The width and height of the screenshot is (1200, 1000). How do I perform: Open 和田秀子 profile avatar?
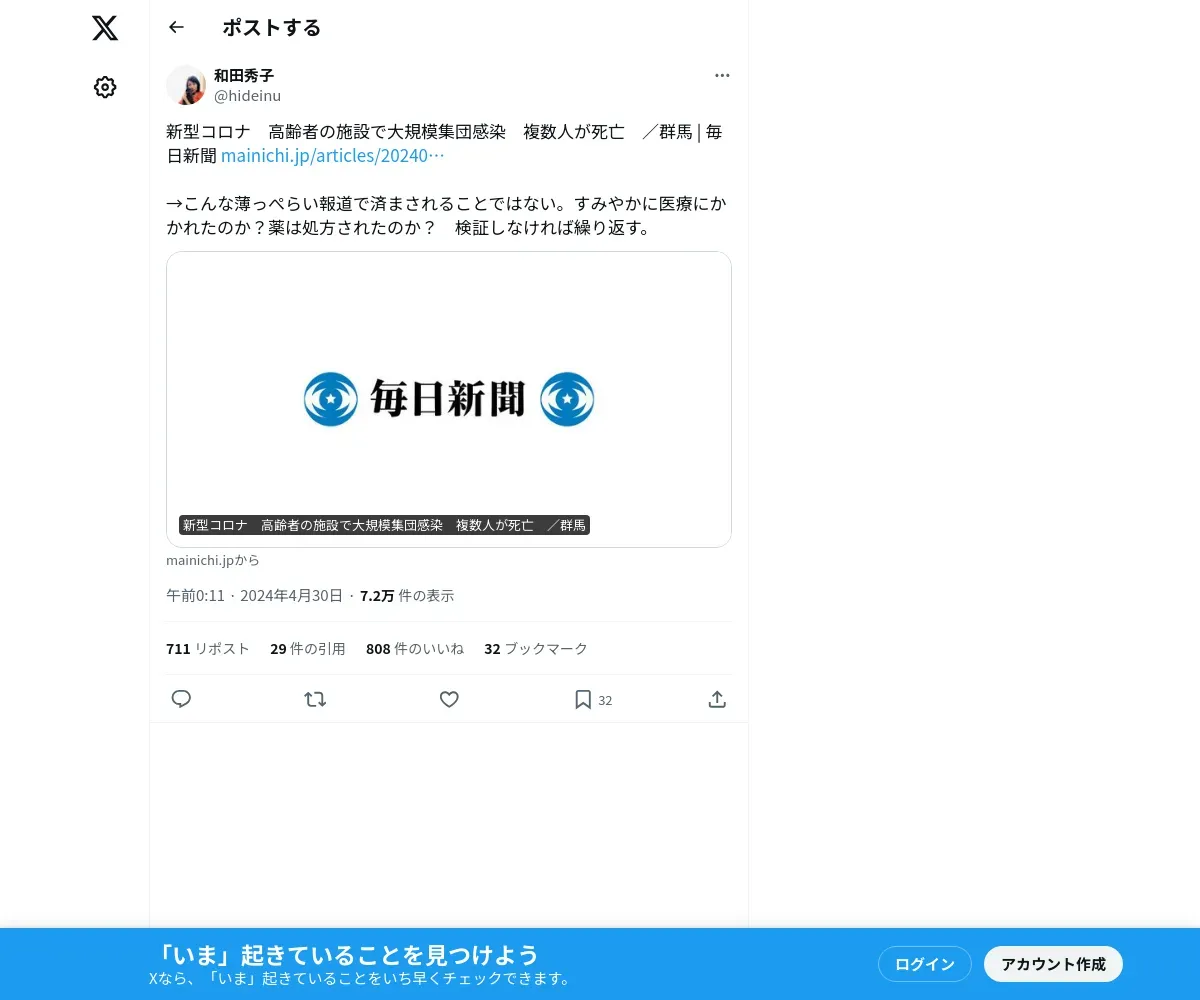tap(186, 85)
